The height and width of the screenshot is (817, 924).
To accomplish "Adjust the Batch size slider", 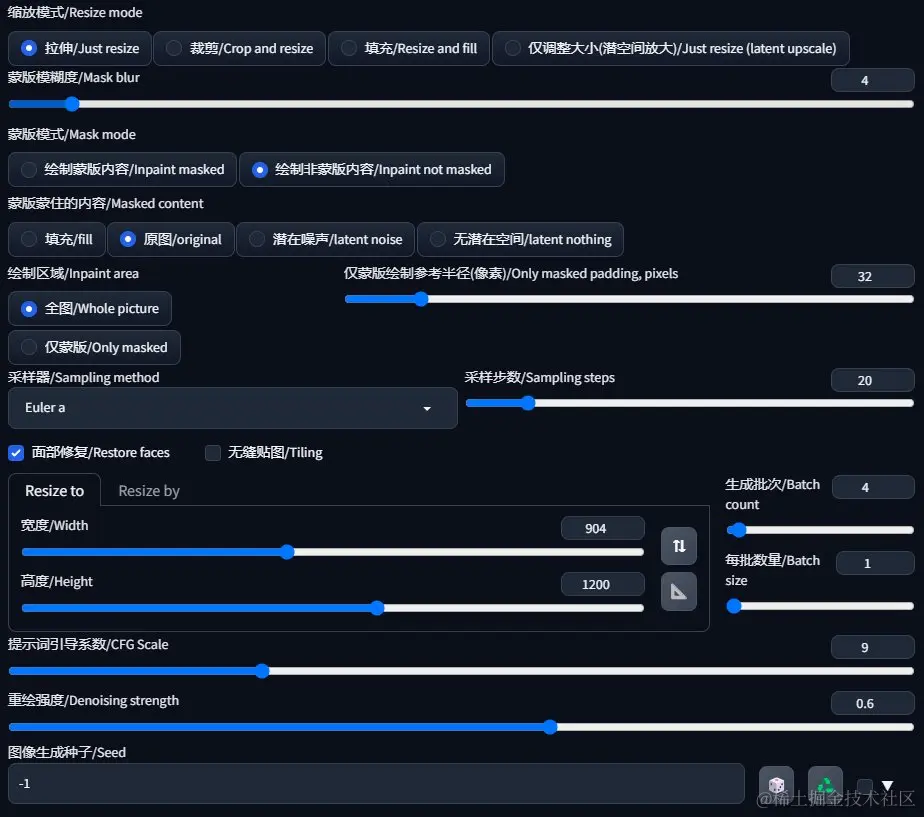I will coord(820,606).
